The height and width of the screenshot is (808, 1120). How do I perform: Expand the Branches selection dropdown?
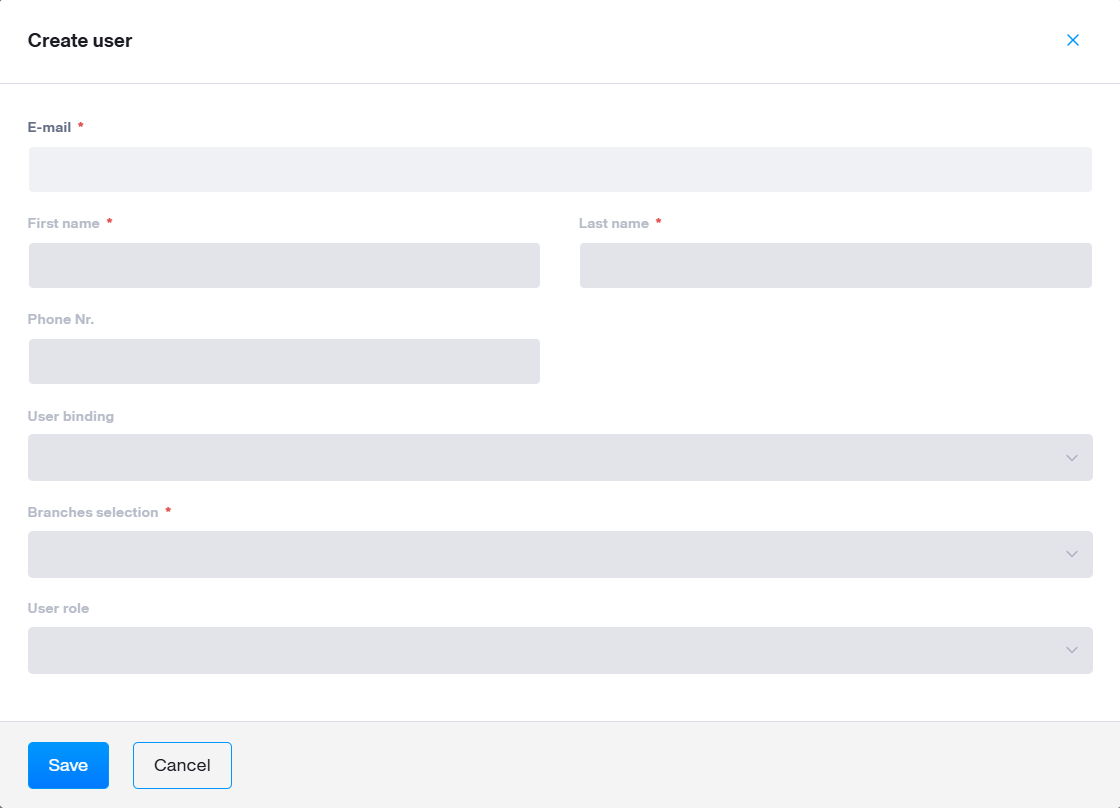pos(560,553)
